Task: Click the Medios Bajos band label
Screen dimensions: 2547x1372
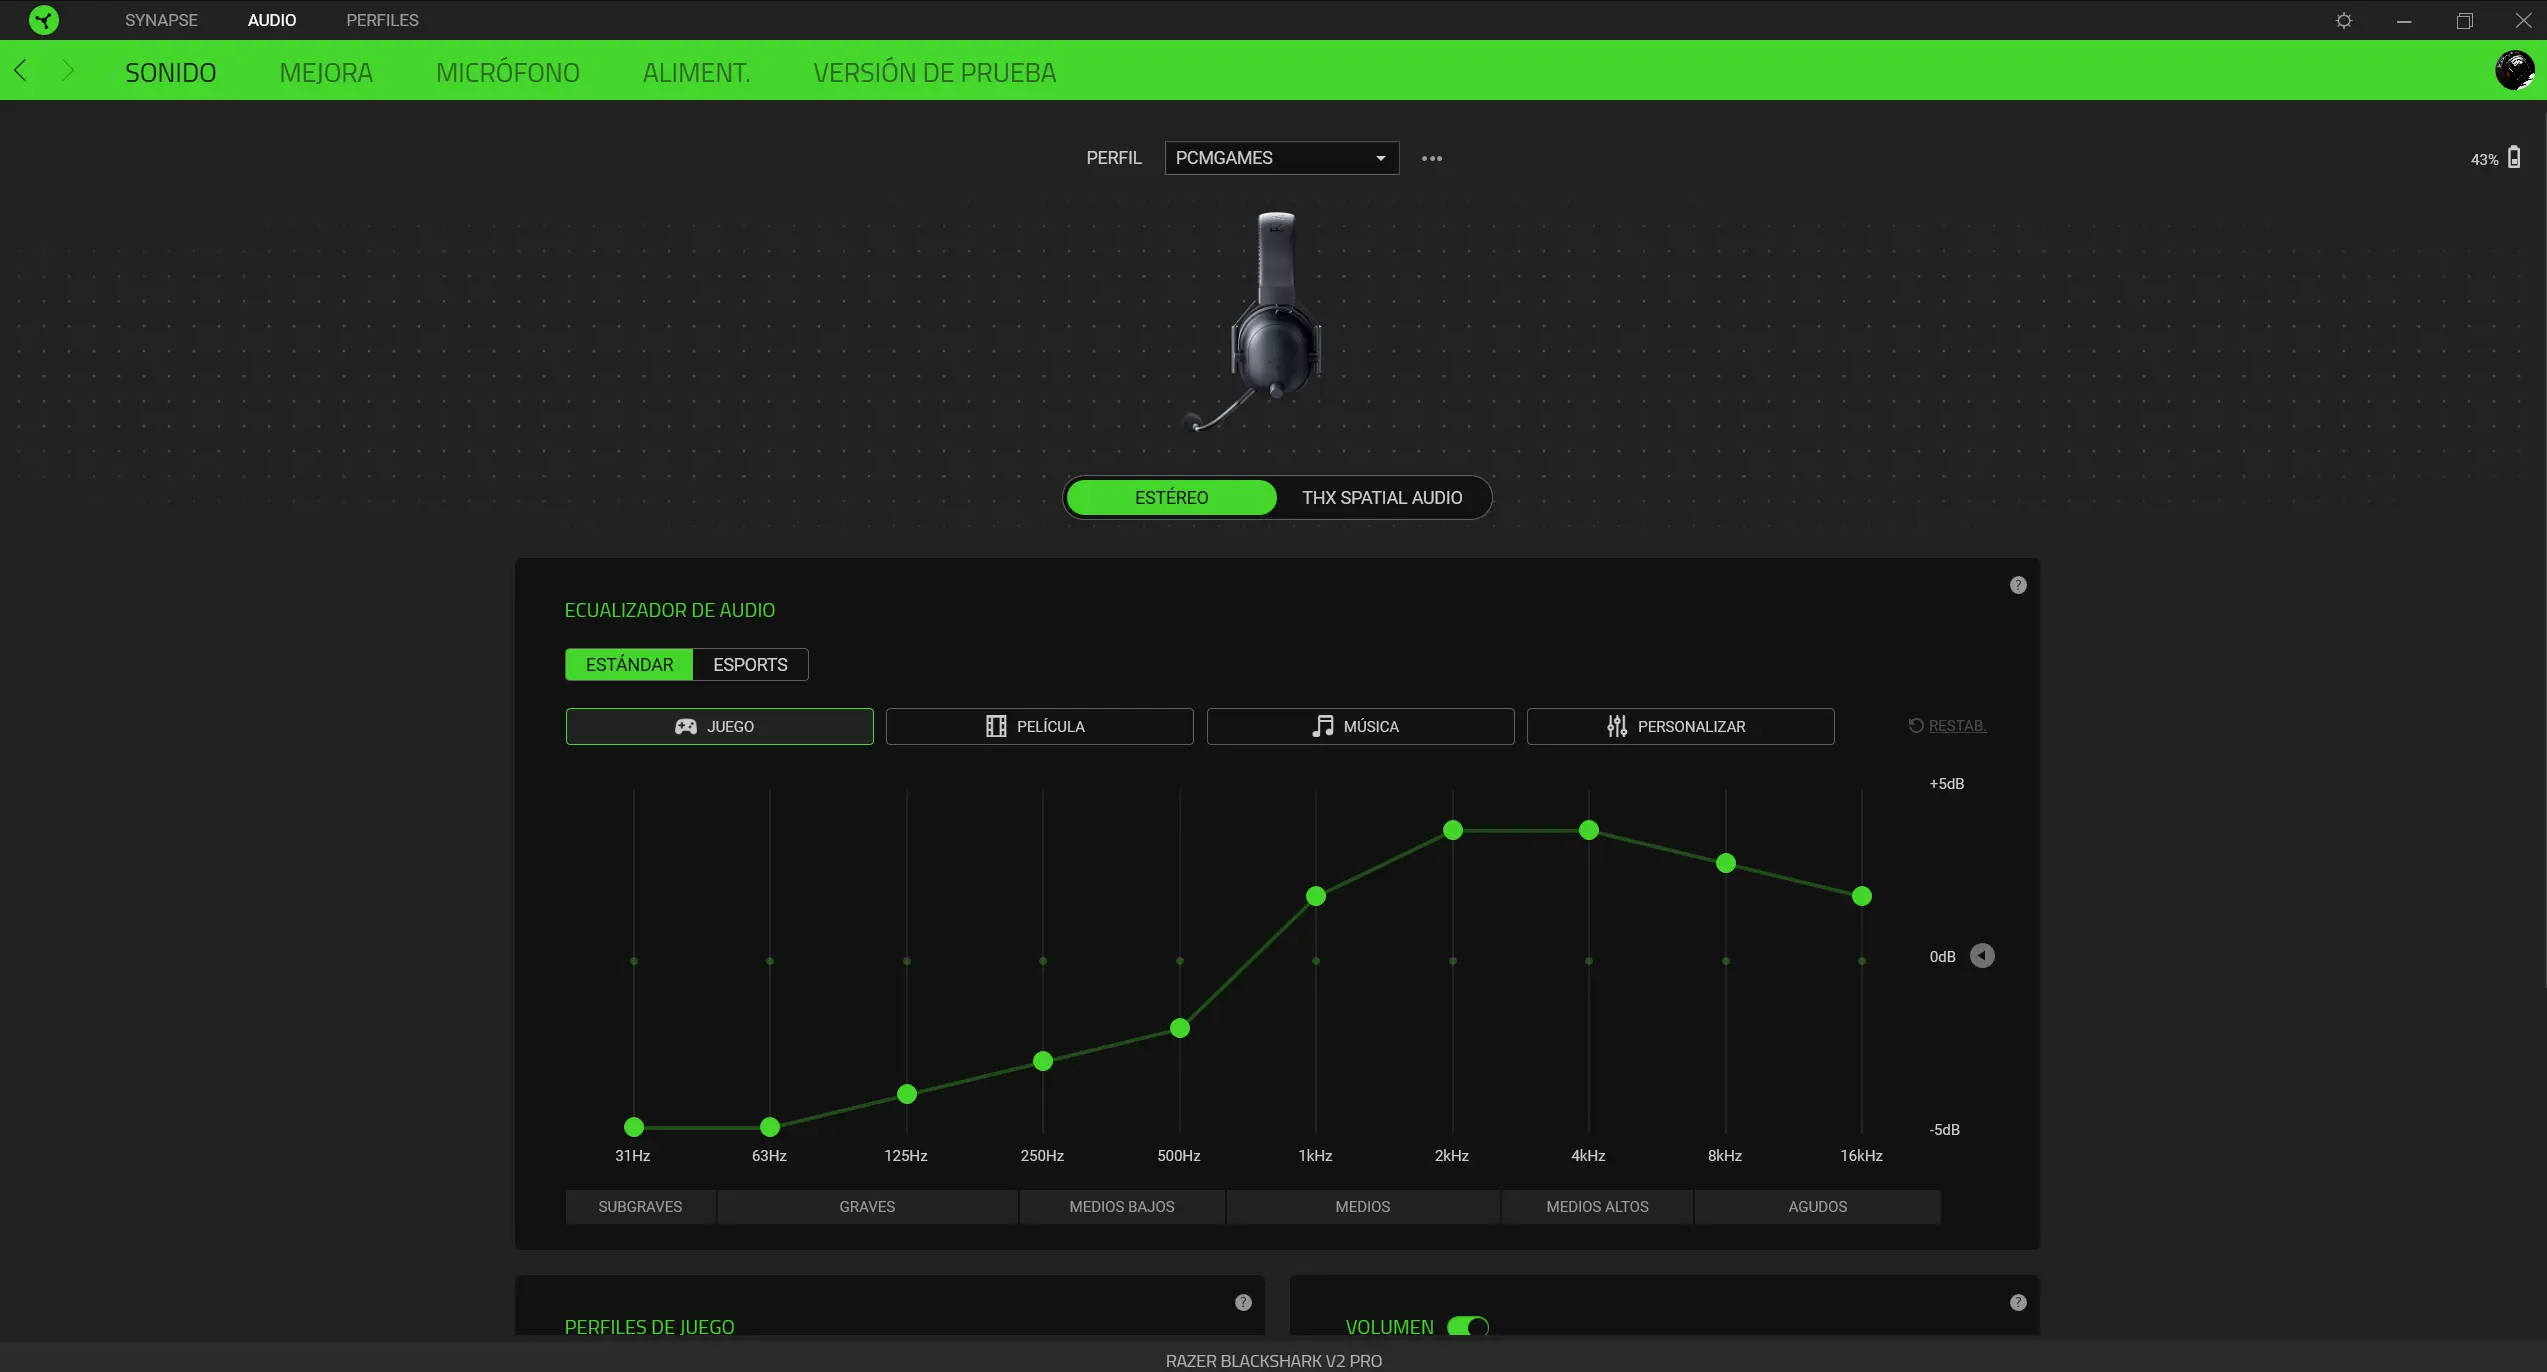Action: coord(1122,1207)
